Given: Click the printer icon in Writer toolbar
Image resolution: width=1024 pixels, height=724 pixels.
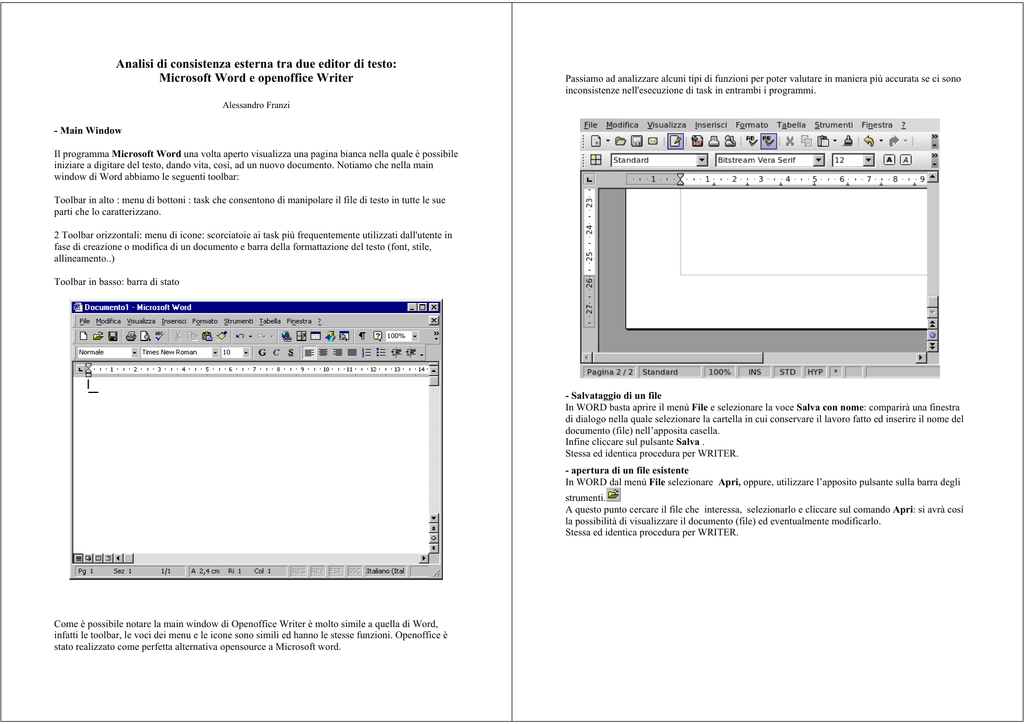Looking at the screenshot, I should pyautogui.click(x=714, y=141).
